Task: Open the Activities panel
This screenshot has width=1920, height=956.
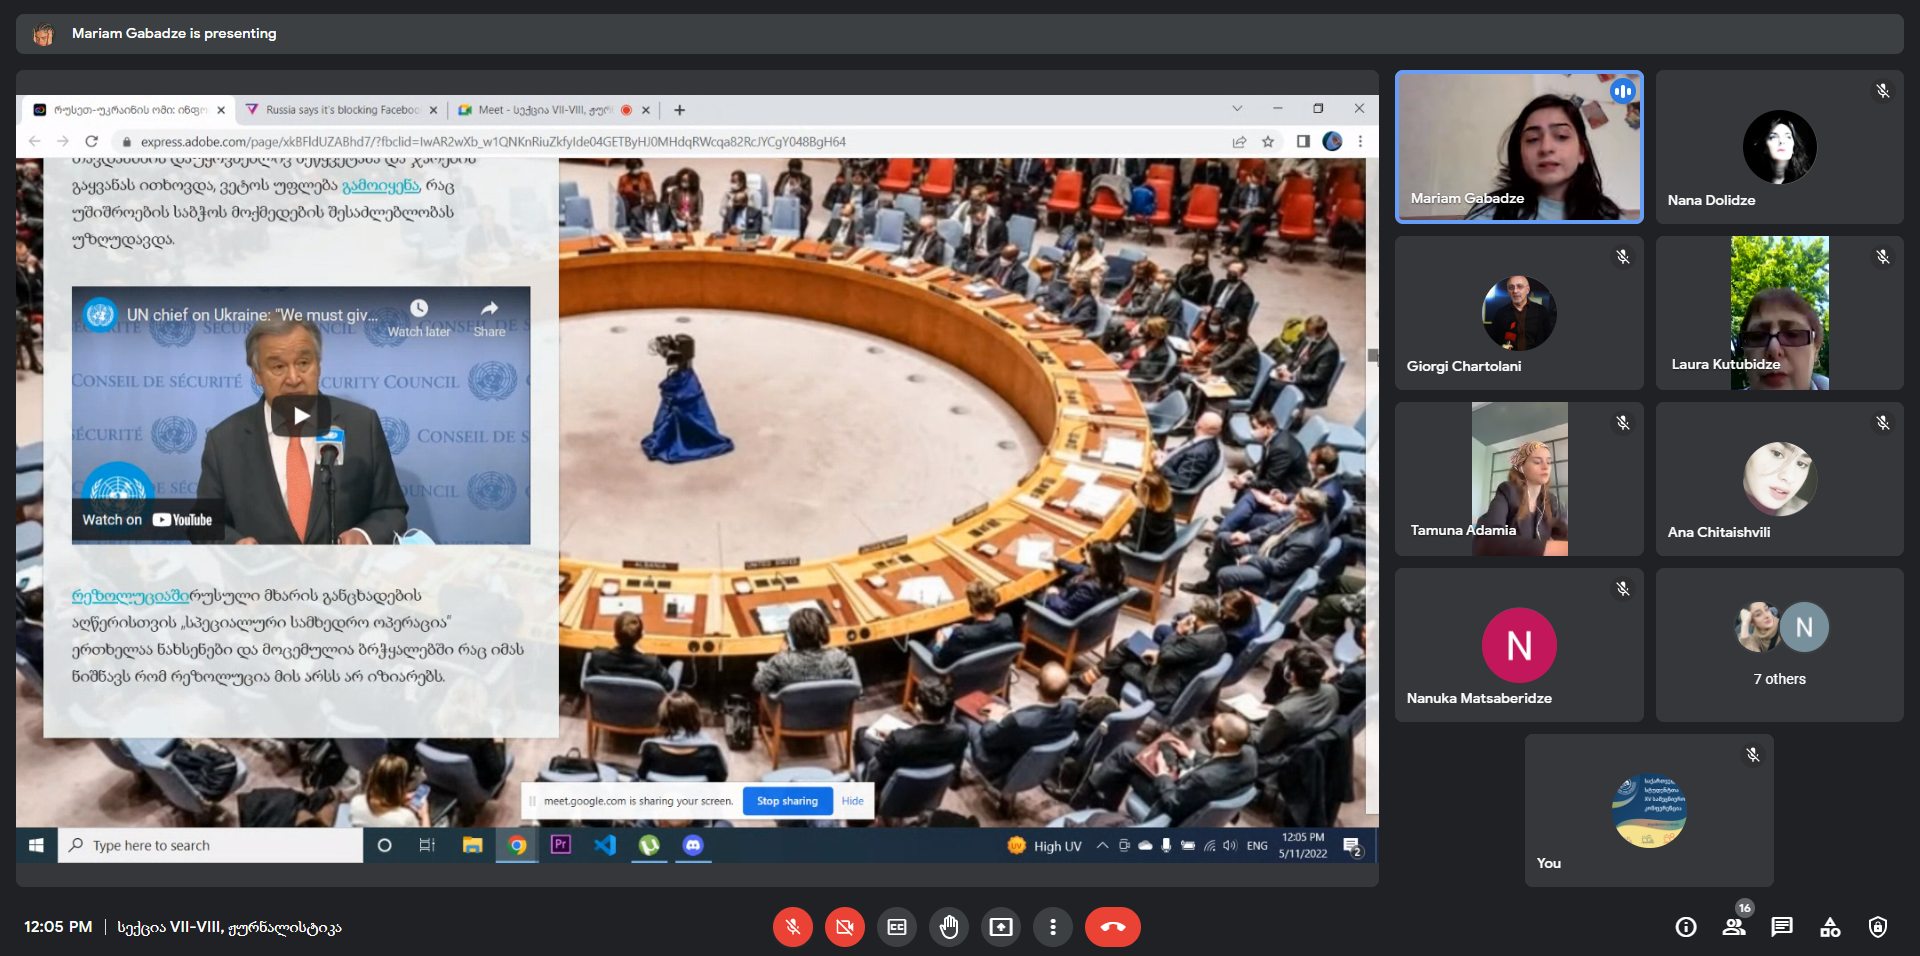Action: coord(1830,927)
